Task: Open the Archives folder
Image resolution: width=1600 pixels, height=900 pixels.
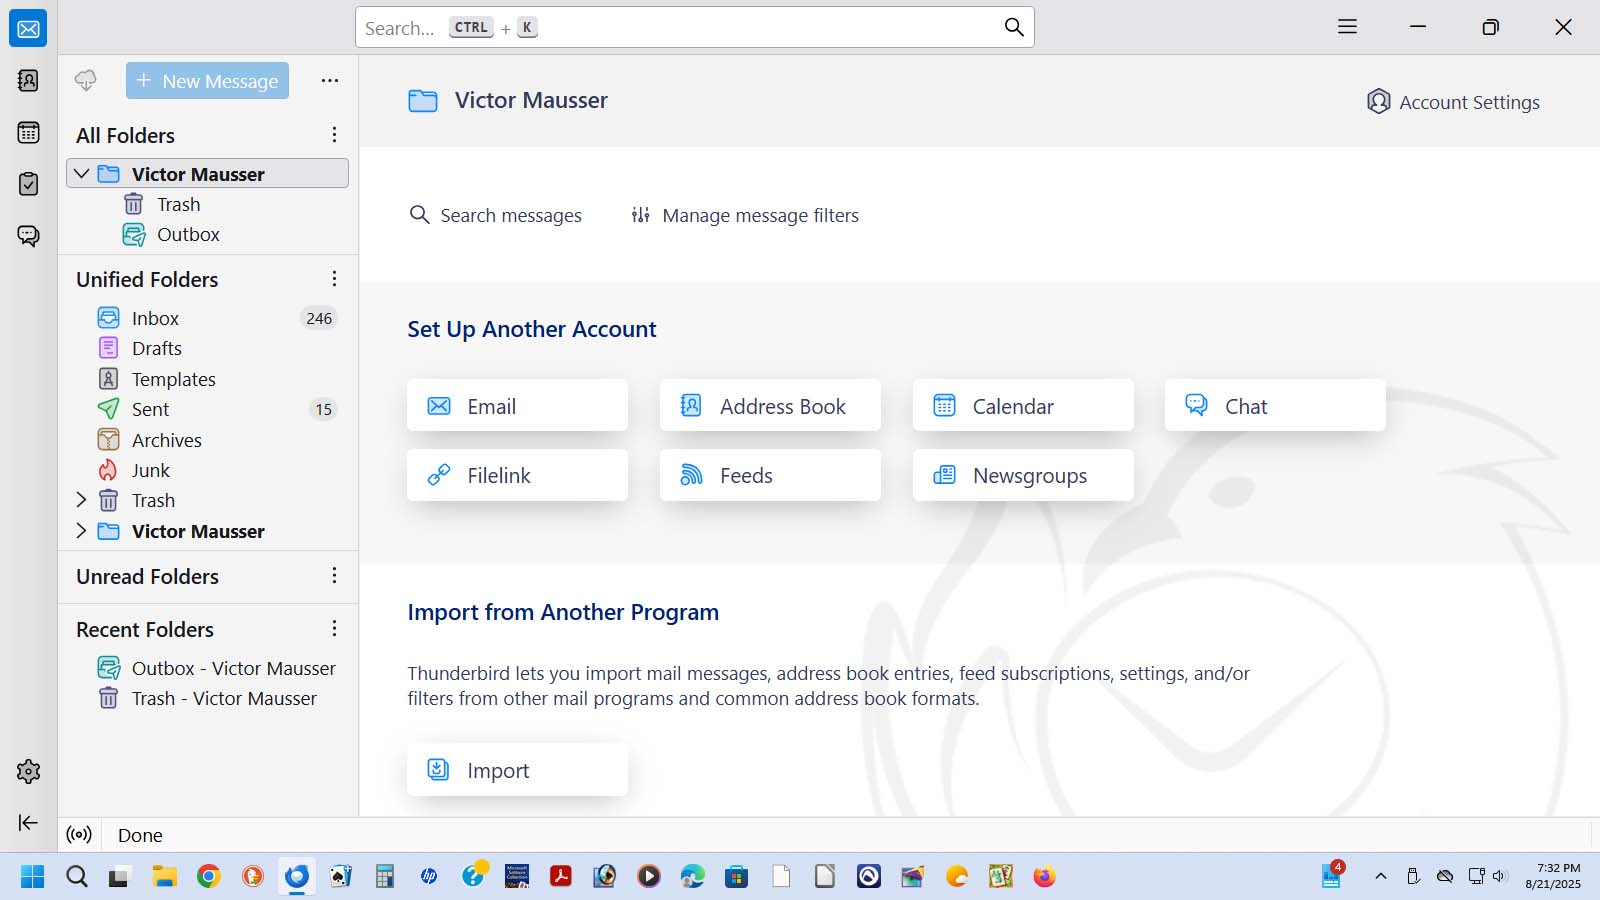Action: [x=207, y=440]
